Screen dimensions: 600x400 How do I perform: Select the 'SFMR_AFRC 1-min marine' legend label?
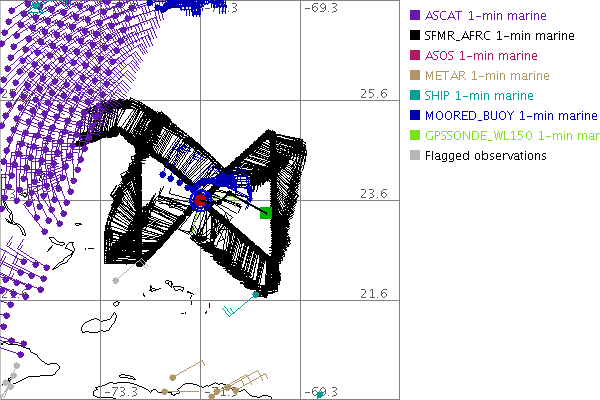pyautogui.click(x=499, y=36)
